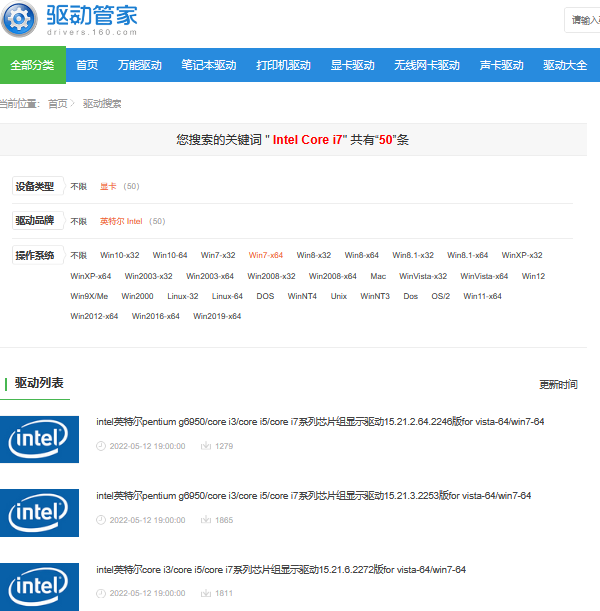The image size is (600, 611).
Task: Filter by WinVista-x64
Action: [x=484, y=276]
